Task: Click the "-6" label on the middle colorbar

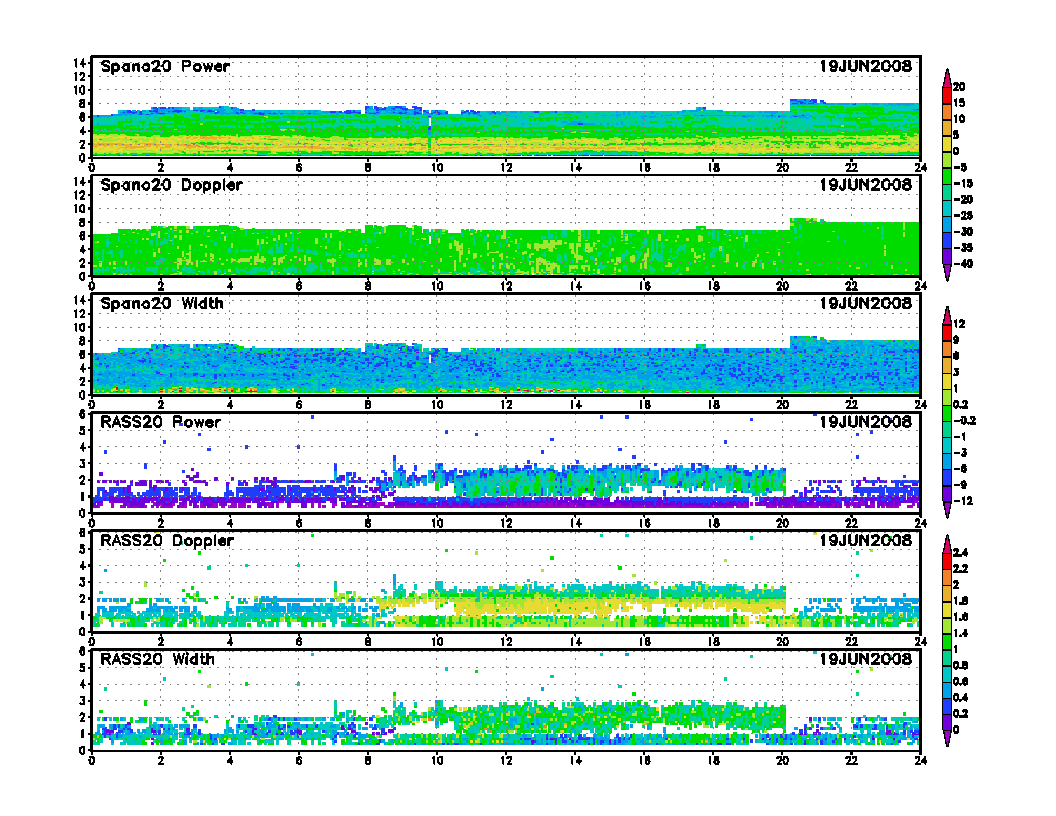Action: point(960,469)
